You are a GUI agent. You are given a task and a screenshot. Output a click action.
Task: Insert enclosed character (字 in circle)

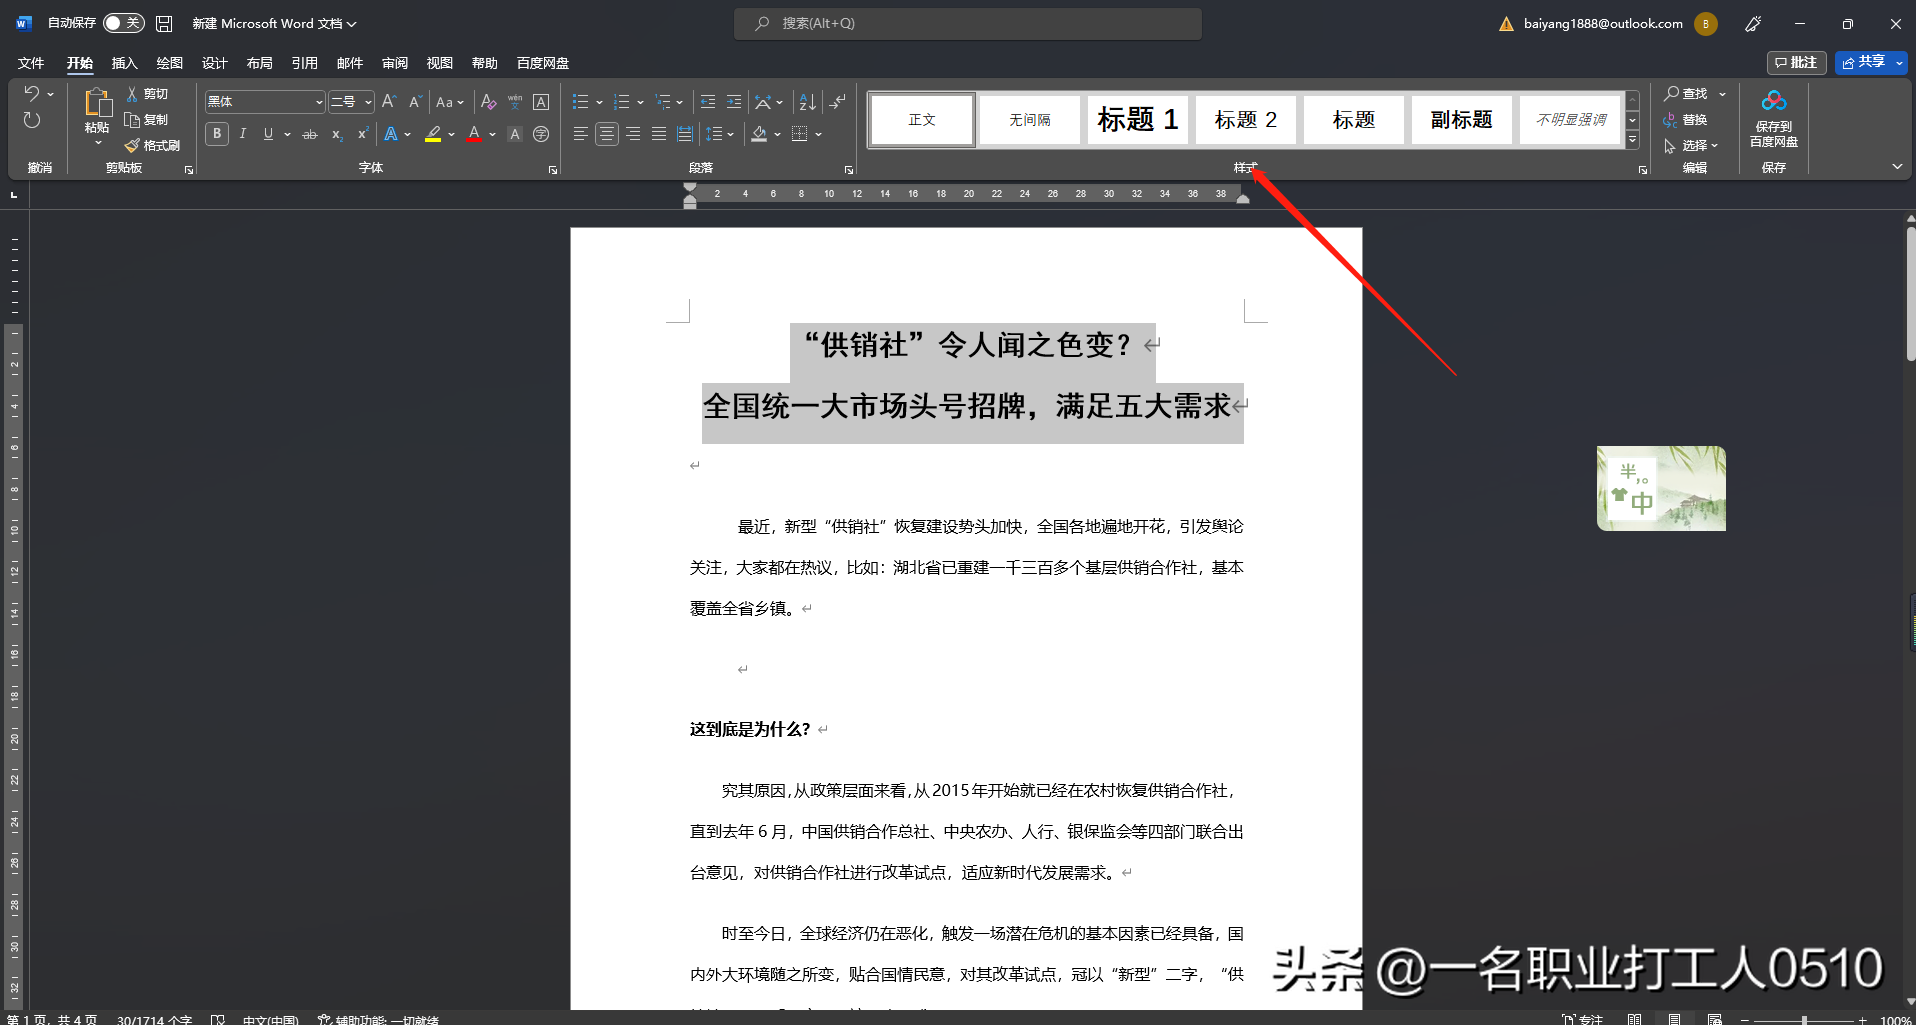541,134
